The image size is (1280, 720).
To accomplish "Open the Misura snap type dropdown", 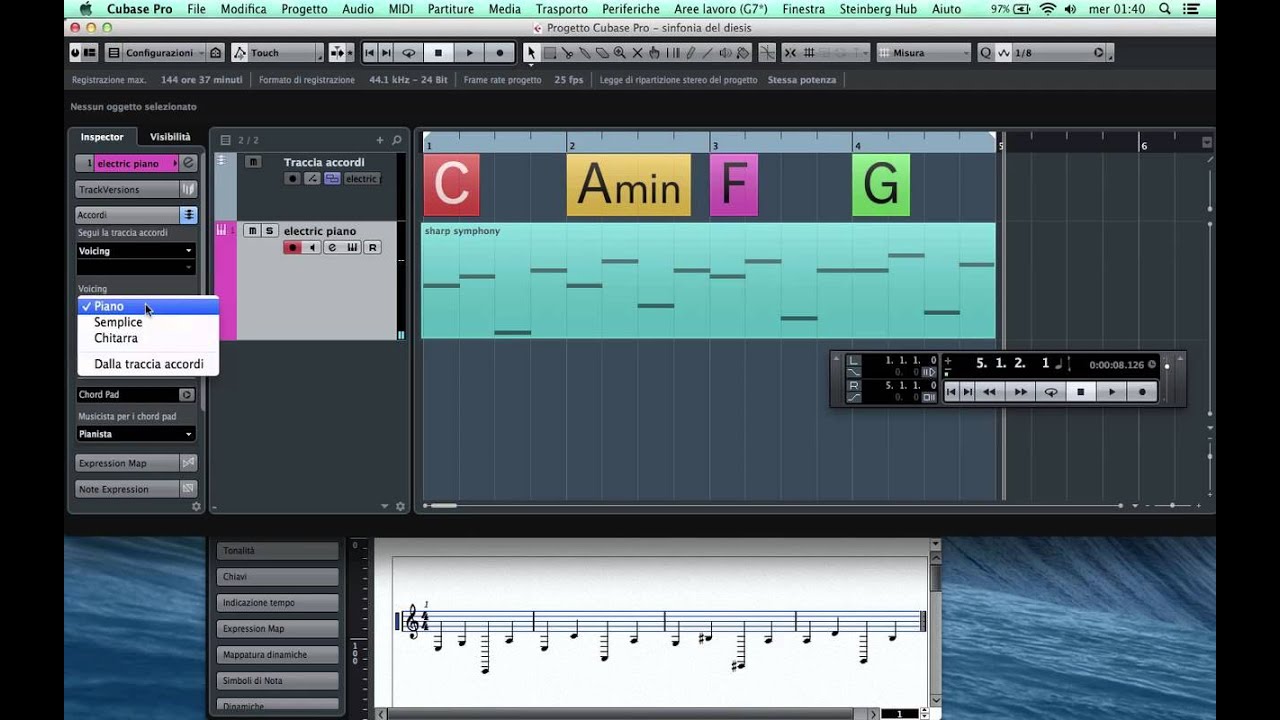I will pyautogui.click(x=922, y=52).
